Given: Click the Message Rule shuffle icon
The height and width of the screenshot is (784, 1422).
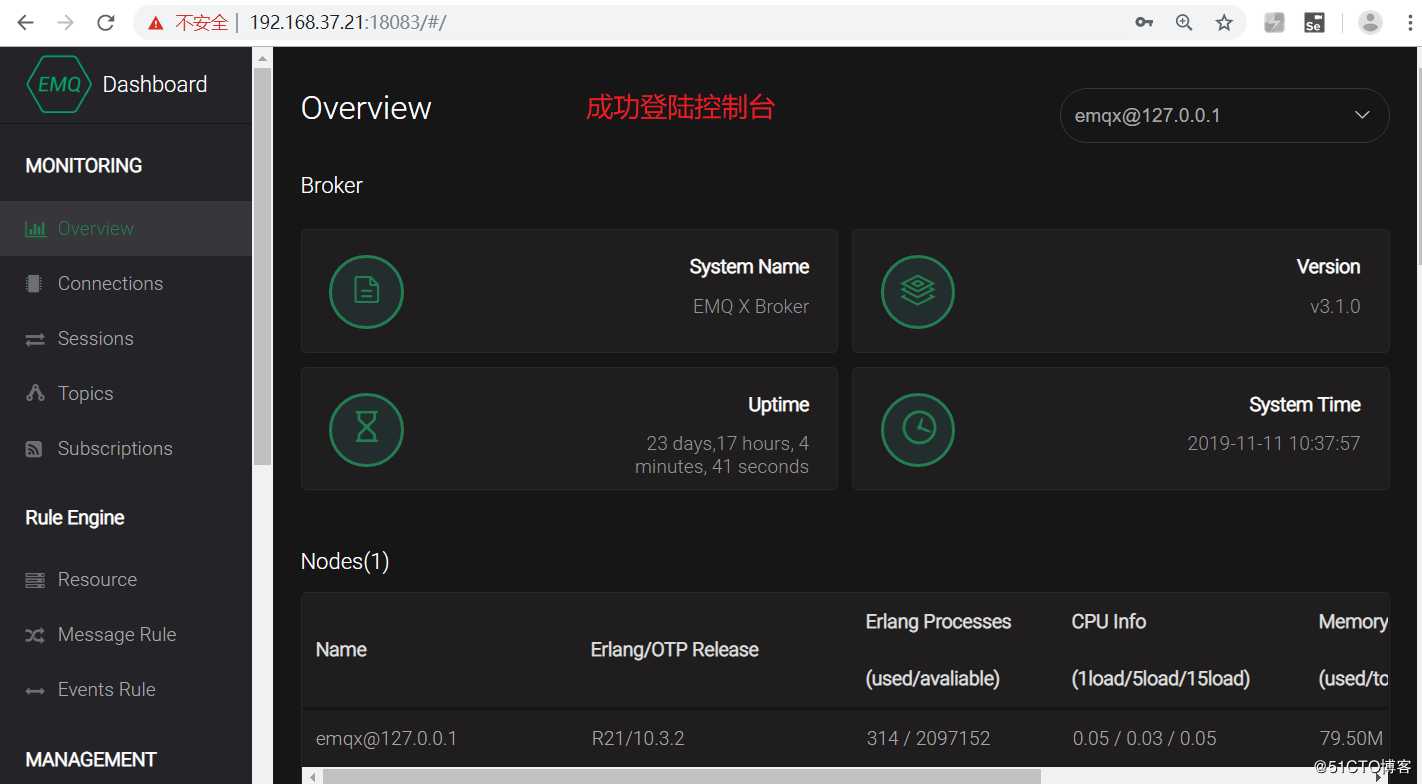Looking at the screenshot, I should pos(35,635).
